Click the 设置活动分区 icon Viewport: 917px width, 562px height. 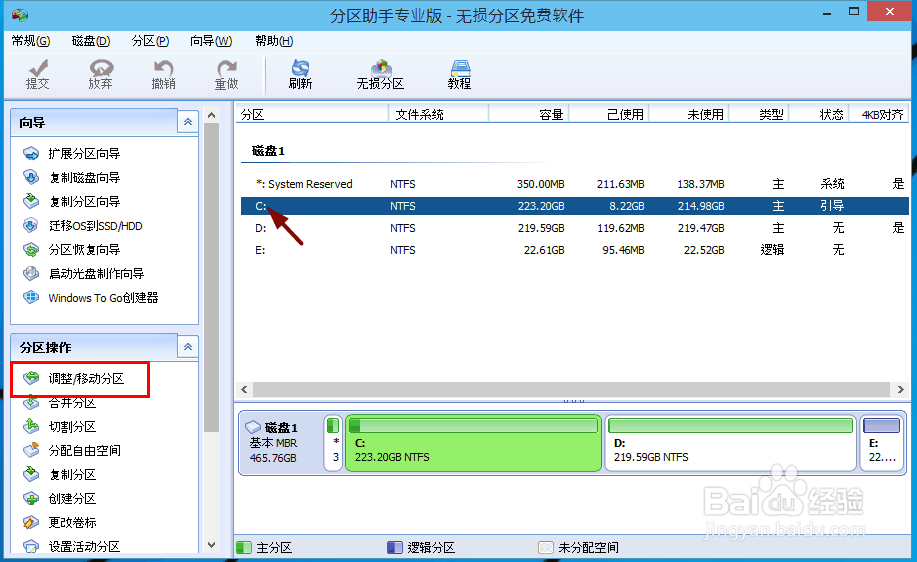(31, 546)
